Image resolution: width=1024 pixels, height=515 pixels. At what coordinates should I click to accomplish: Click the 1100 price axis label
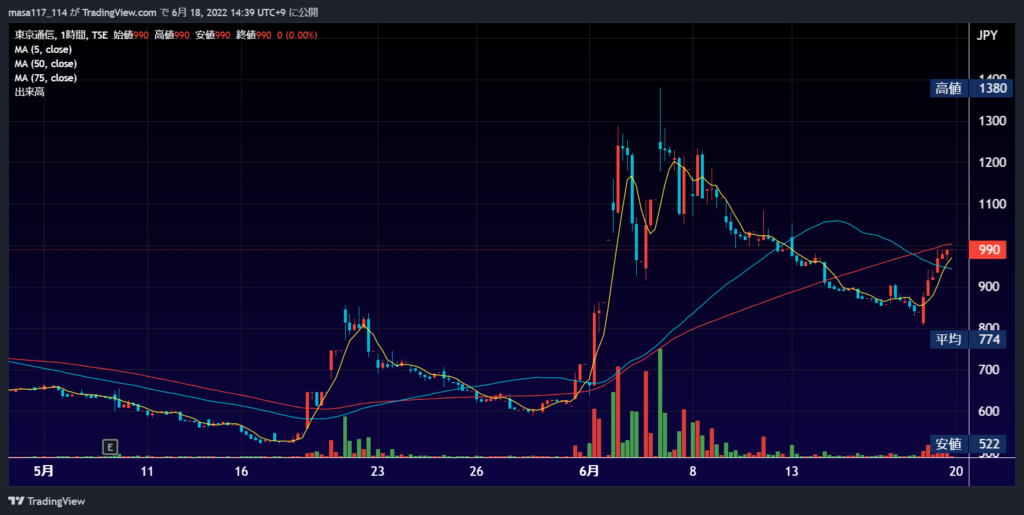(991, 204)
